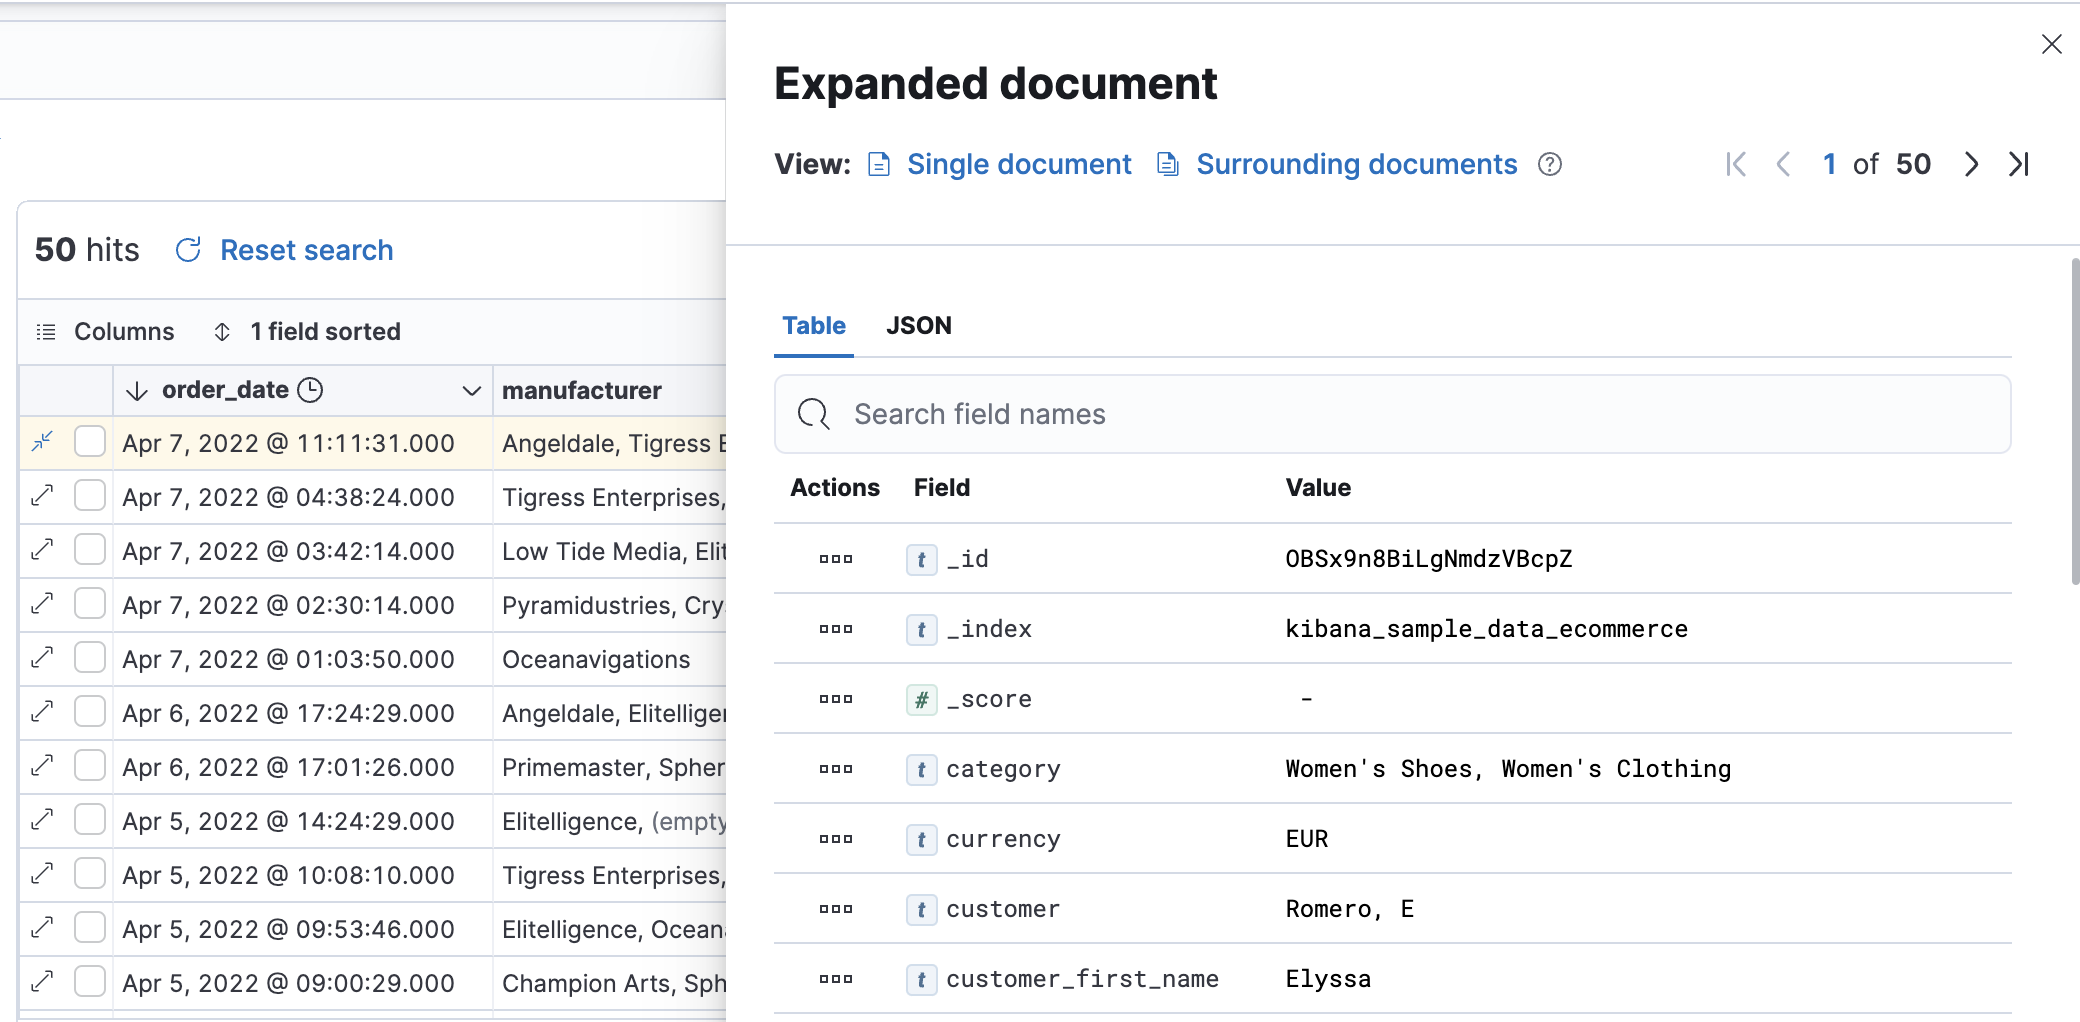Open Surrounding documents view

[1357, 164]
